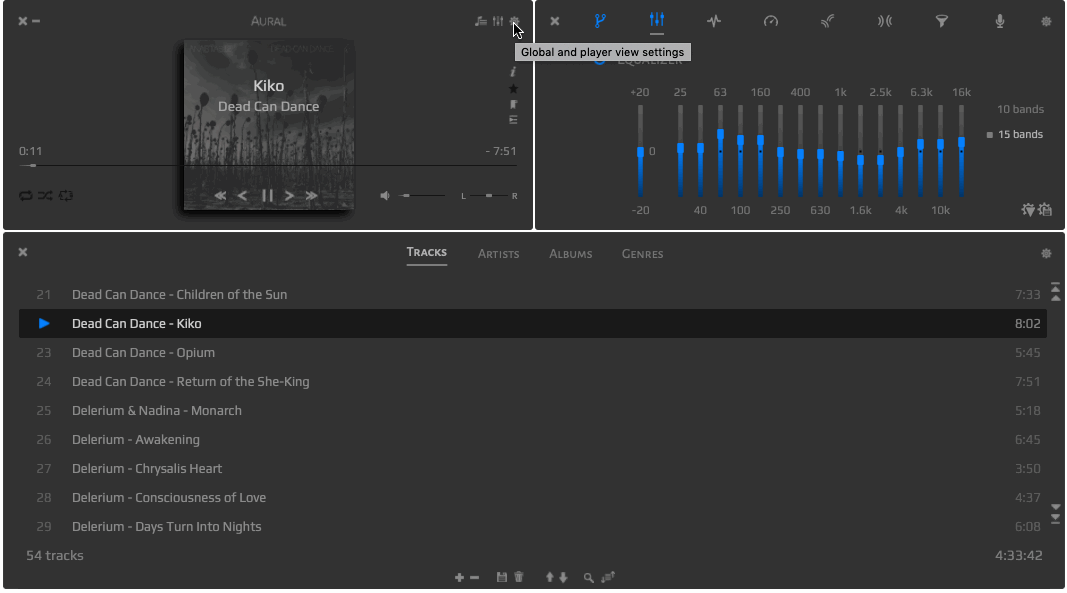Select 15 bands equalizer option
1067x593 pixels.
click(x=1015, y=134)
